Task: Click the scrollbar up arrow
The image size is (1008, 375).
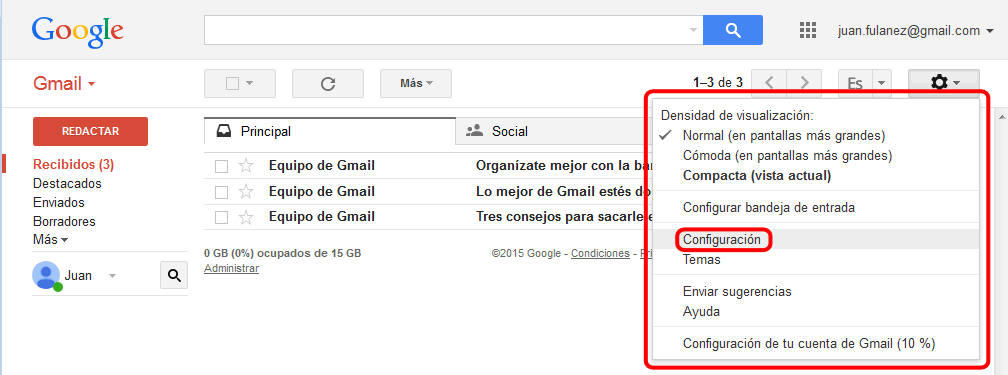Action: tap(1002, 116)
